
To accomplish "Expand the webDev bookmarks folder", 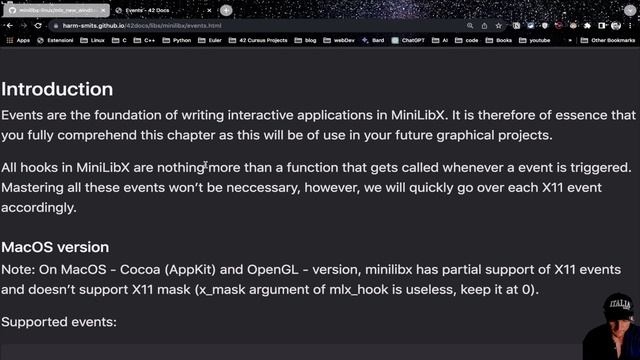I will click(339, 40).
